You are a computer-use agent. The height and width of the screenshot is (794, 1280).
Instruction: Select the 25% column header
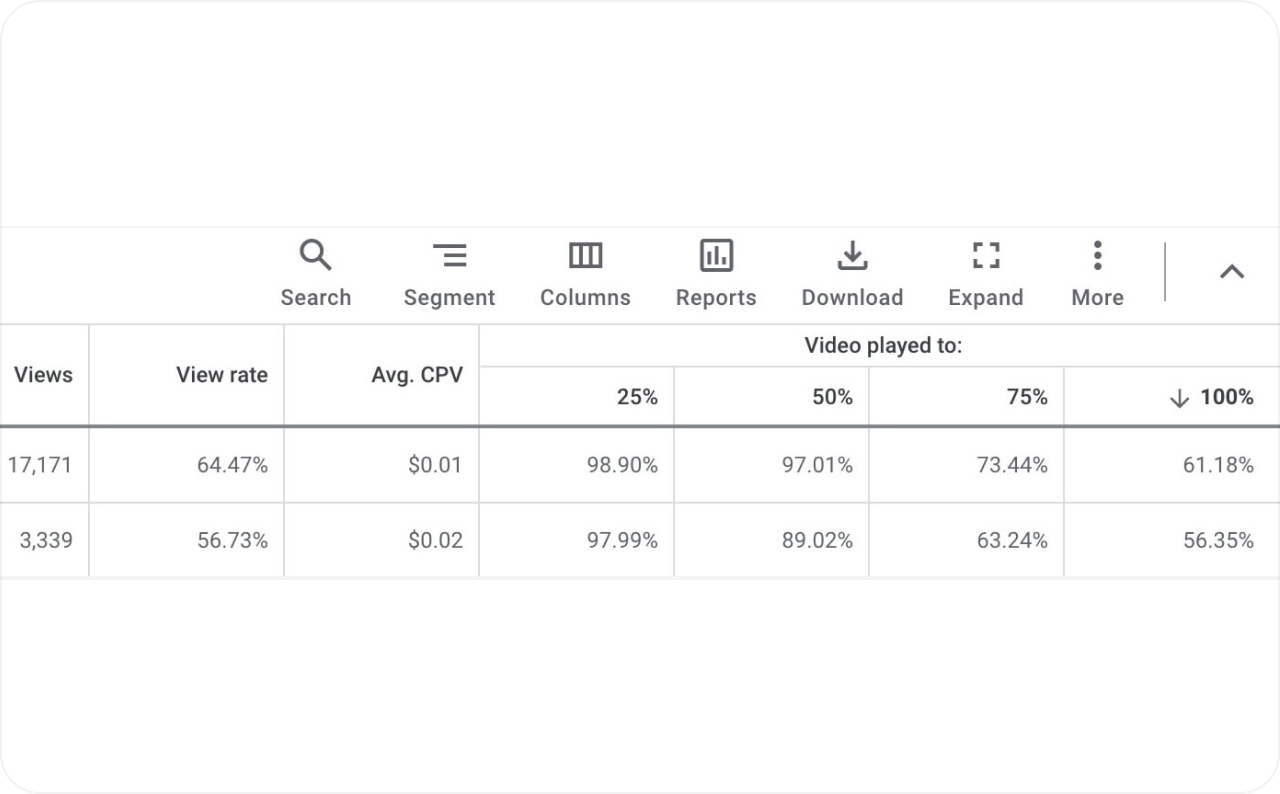coord(637,397)
